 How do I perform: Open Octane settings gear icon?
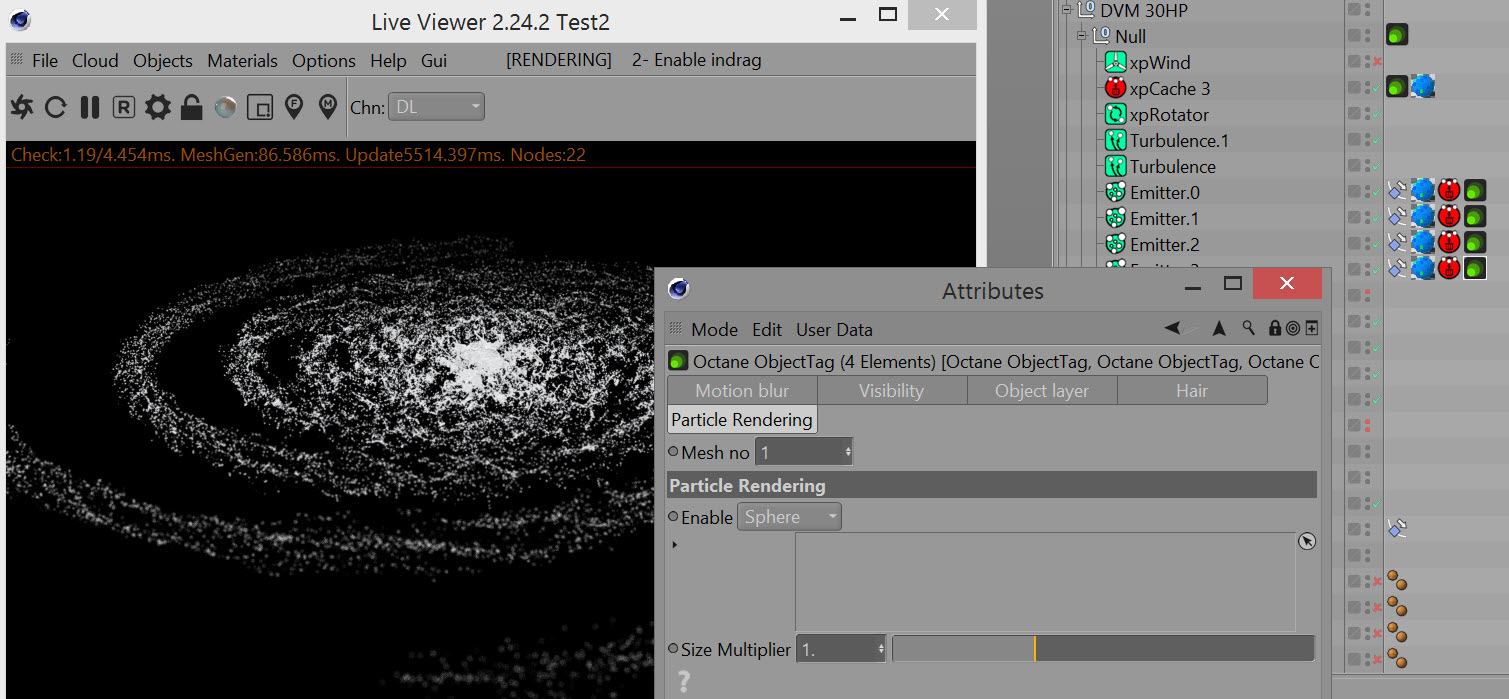(x=158, y=107)
